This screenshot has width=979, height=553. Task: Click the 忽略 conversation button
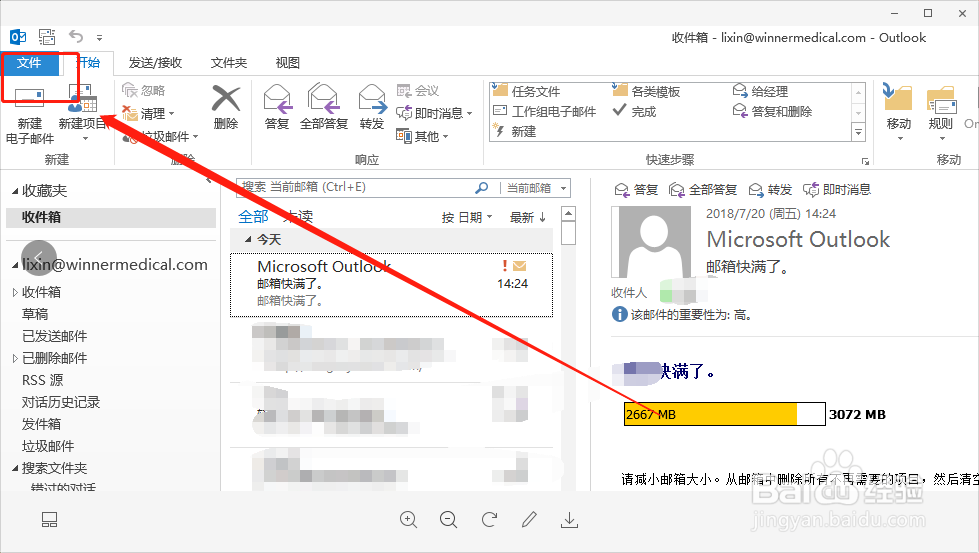coord(144,91)
